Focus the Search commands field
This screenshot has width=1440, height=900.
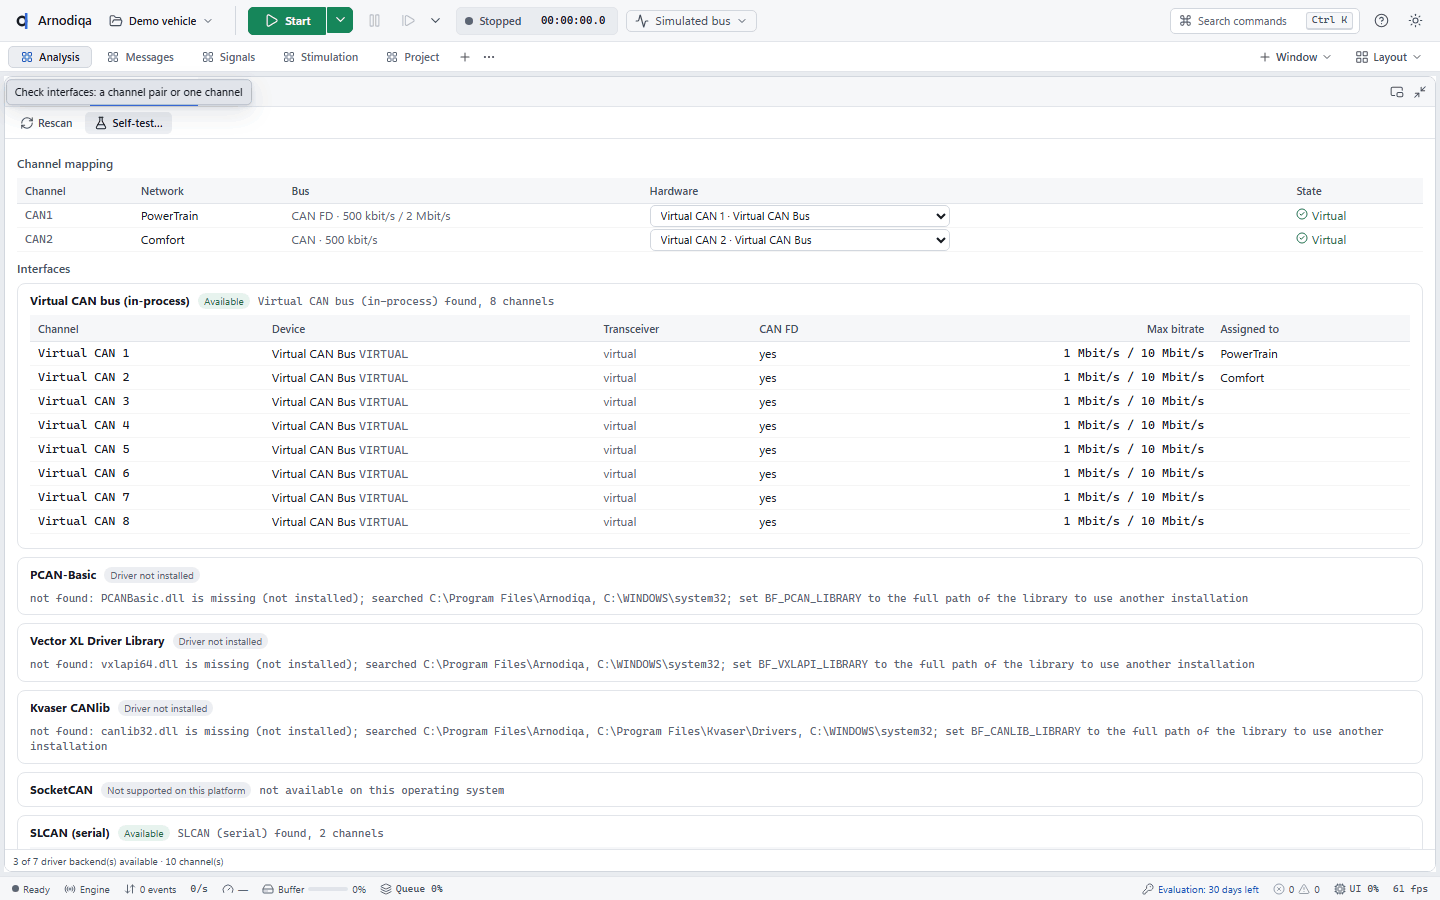point(1264,21)
